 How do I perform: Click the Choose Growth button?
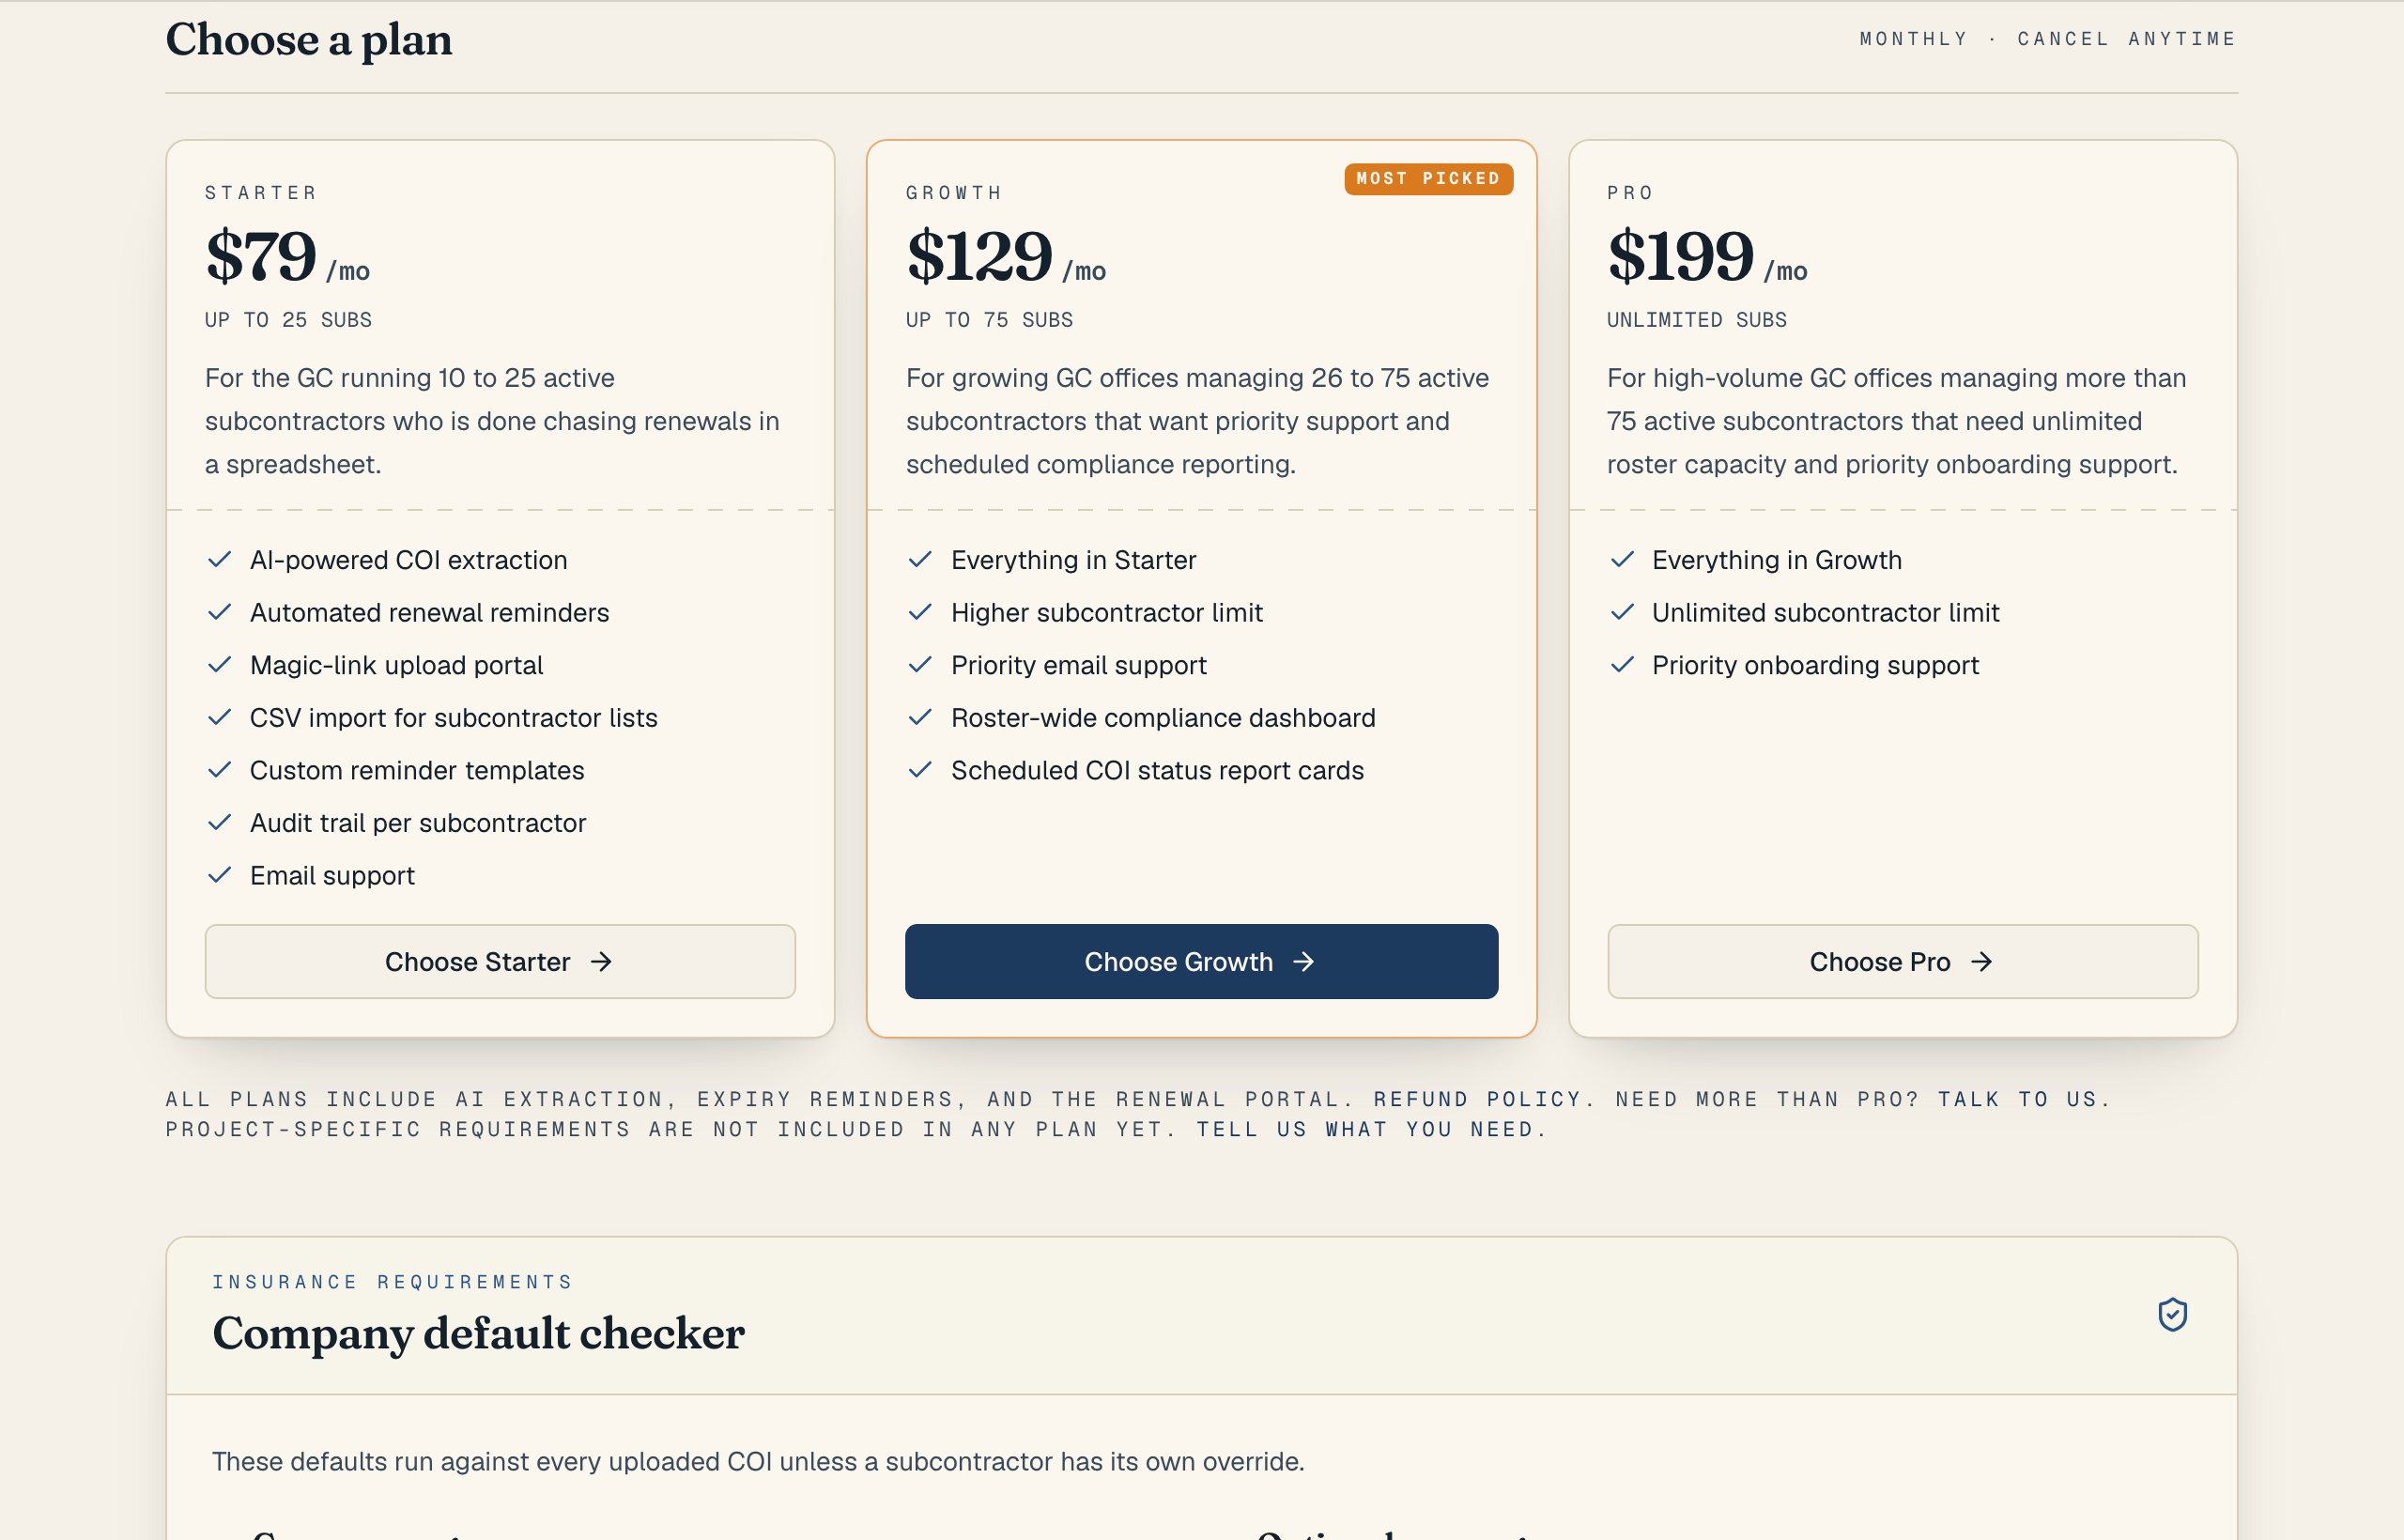click(x=1201, y=961)
